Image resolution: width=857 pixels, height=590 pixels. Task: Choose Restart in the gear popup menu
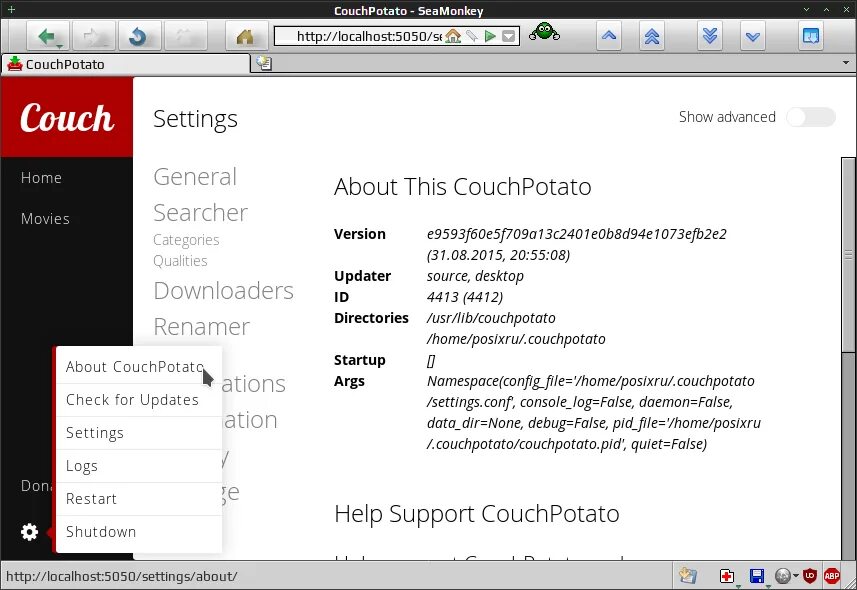click(139, 499)
